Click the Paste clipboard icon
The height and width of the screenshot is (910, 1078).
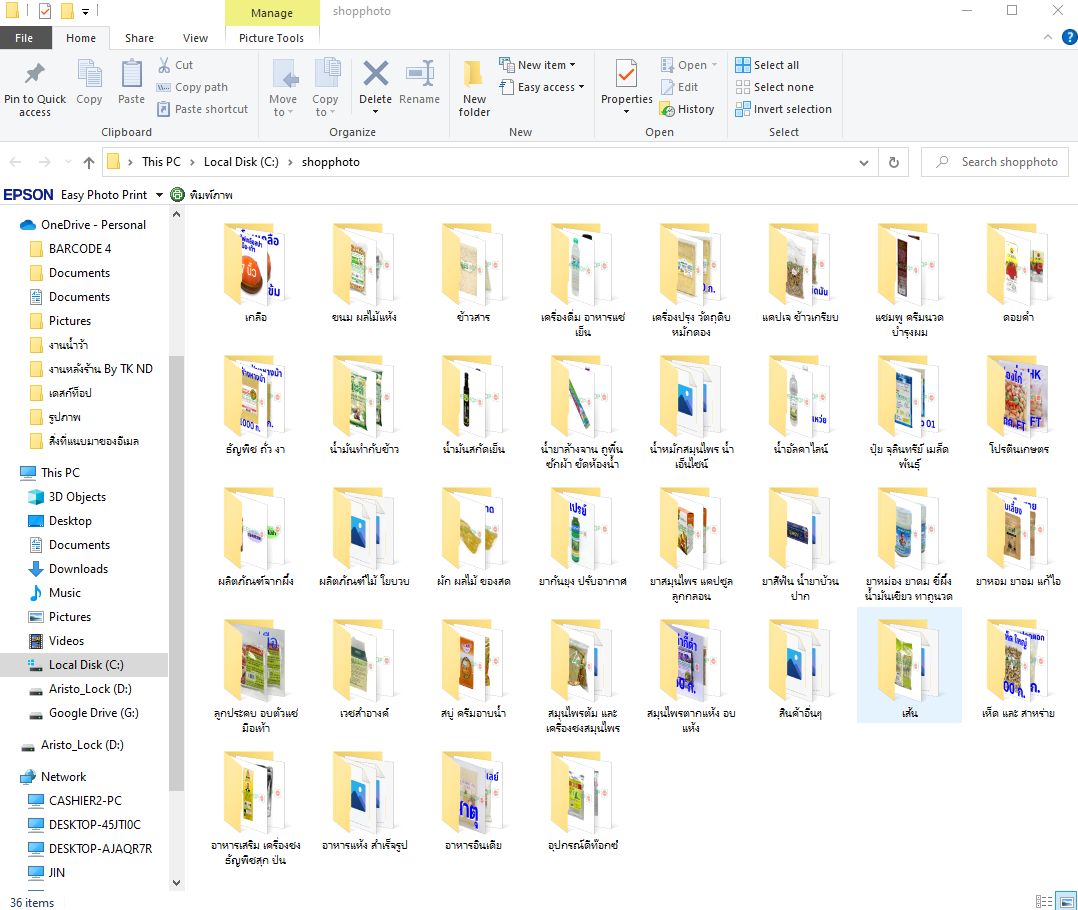[x=131, y=75]
